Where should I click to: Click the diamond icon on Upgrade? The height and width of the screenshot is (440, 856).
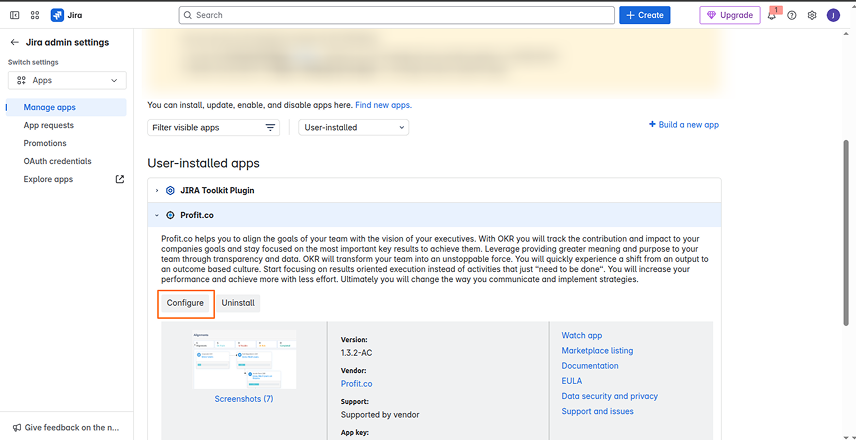tap(711, 15)
